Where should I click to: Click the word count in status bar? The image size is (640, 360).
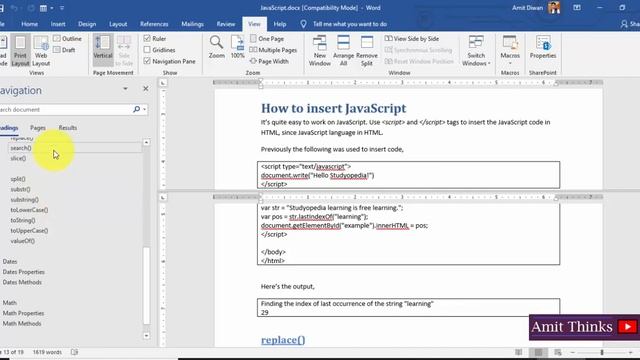pyautogui.click(x=47, y=352)
